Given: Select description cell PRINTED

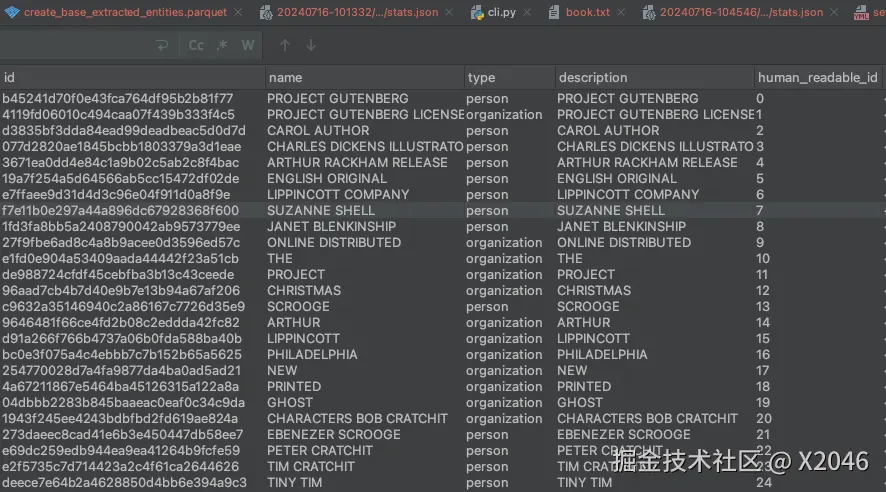Looking at the screenshot, I should click(x=584, y=386).
